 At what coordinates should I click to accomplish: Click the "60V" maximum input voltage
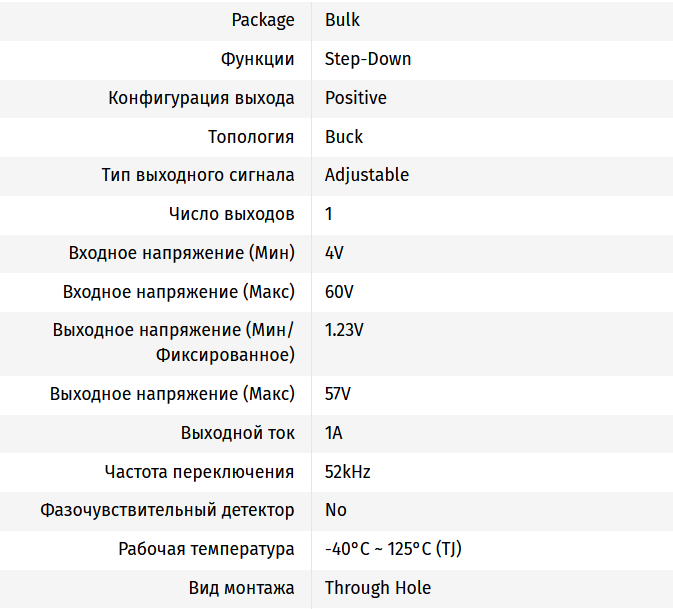tap(339, 292)
